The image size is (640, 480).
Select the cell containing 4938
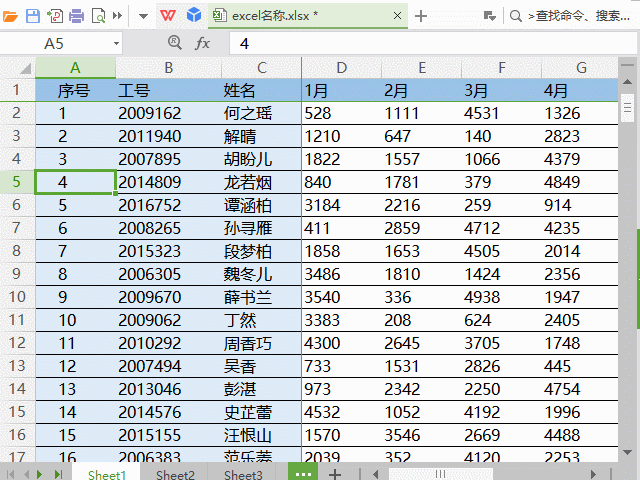[502, 297]
